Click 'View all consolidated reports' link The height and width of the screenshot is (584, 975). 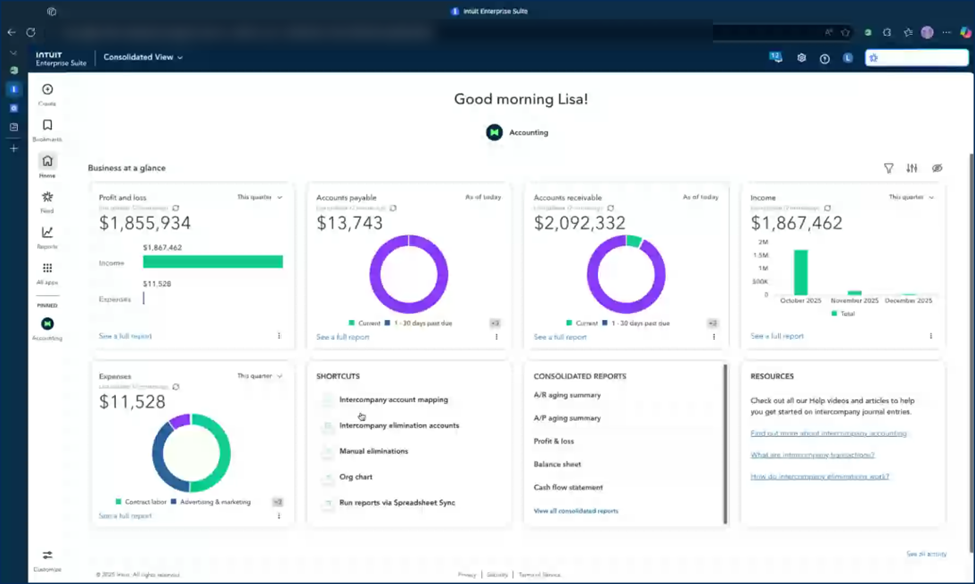[x=576, y=511]
